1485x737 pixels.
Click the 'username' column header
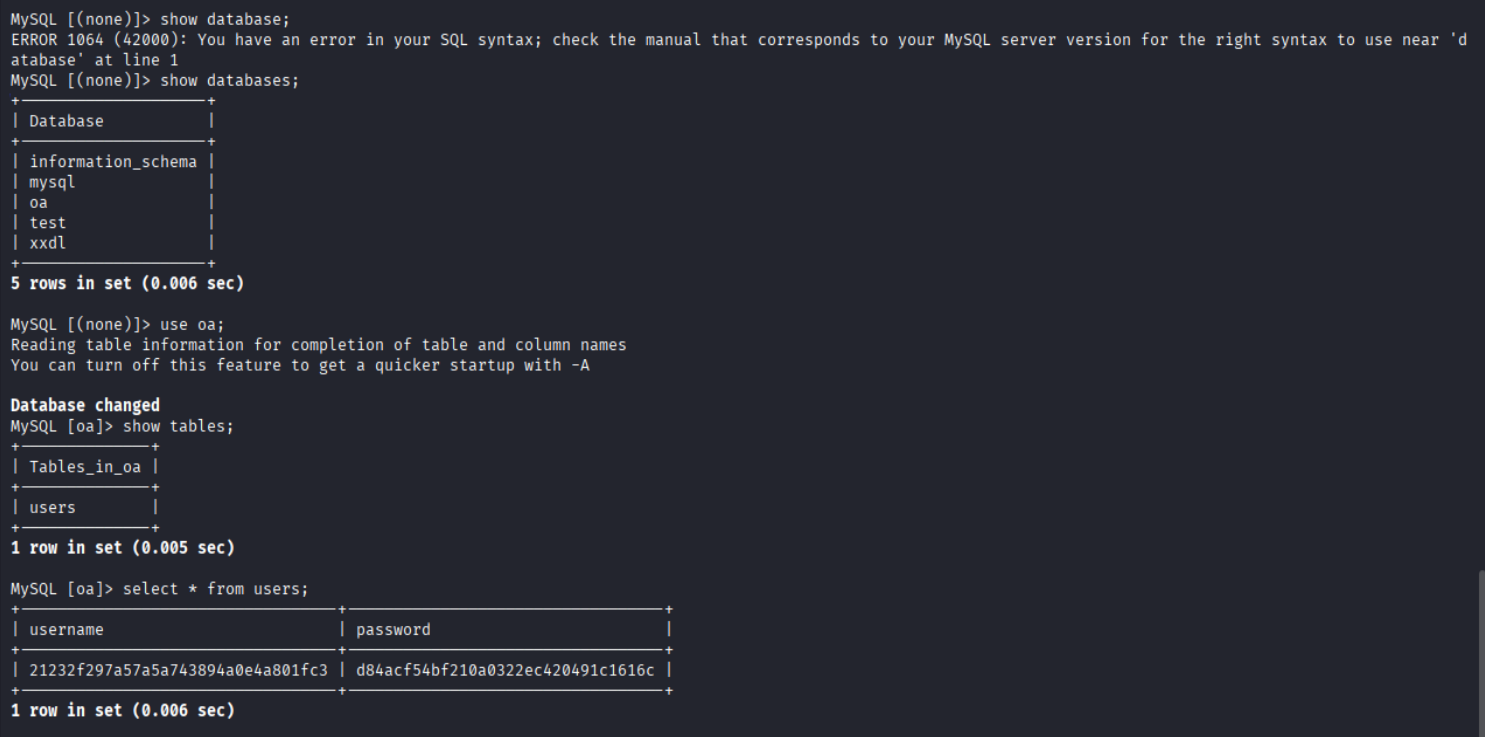[x=66, y=630]
